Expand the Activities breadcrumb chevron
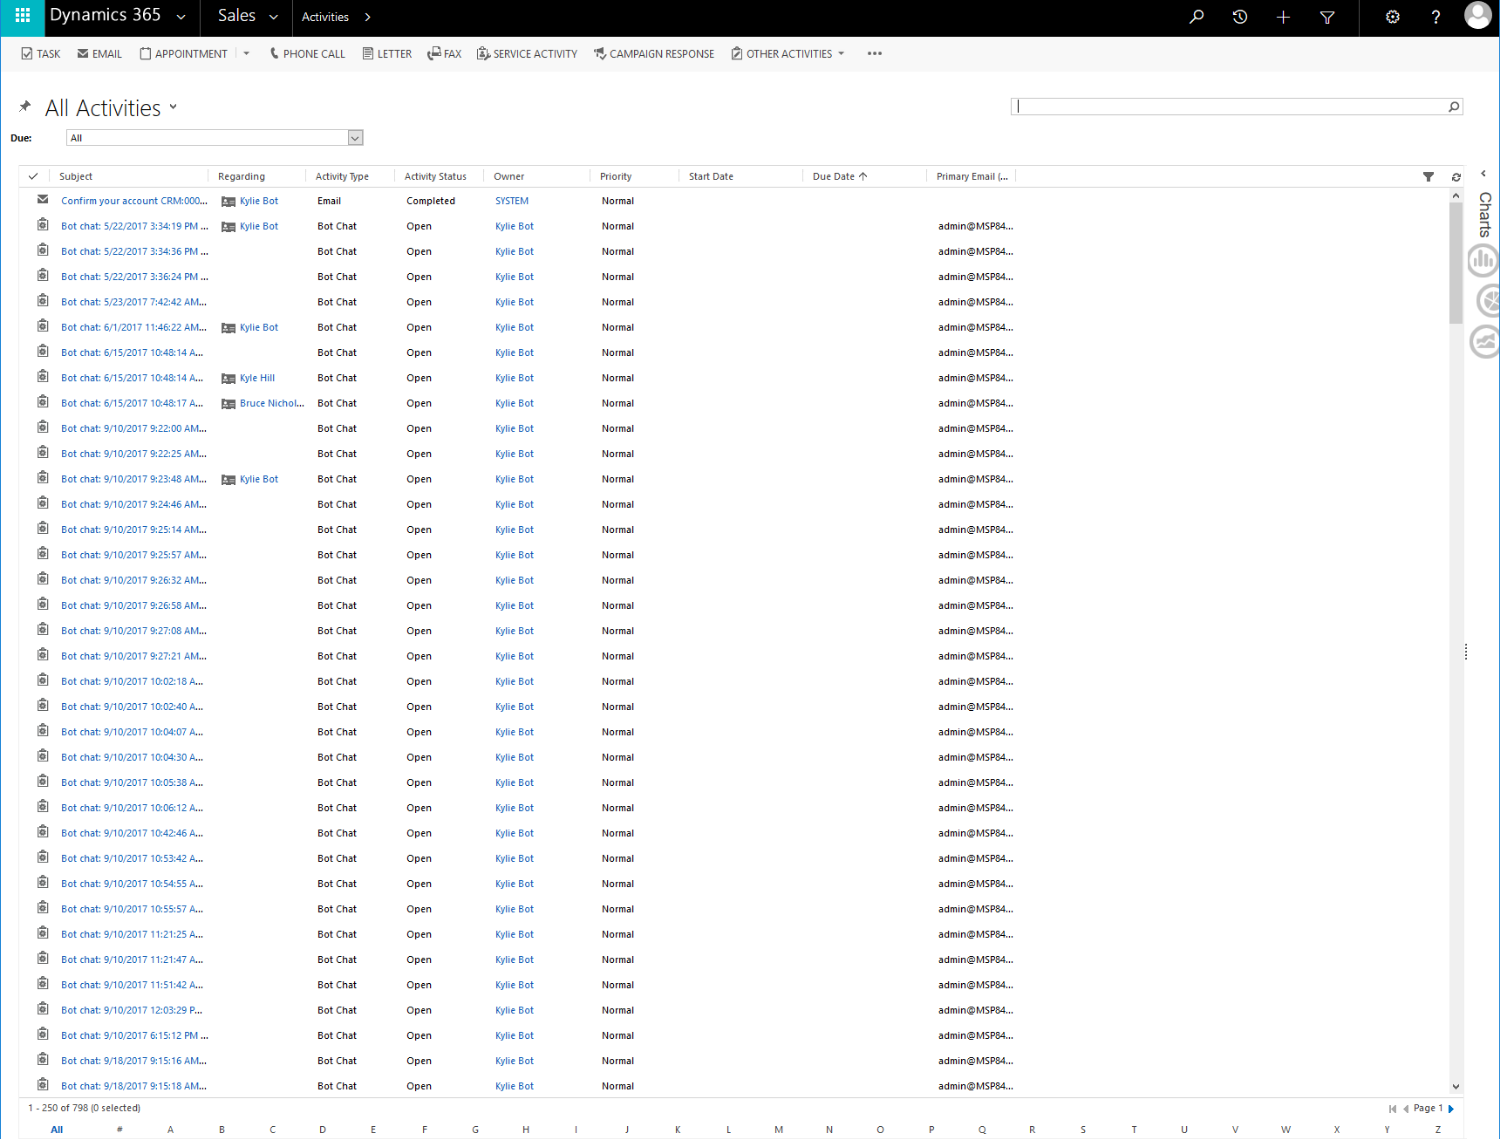This screenshot has height=1139, width=1500. pyautogui.click(x=368, y=17)
